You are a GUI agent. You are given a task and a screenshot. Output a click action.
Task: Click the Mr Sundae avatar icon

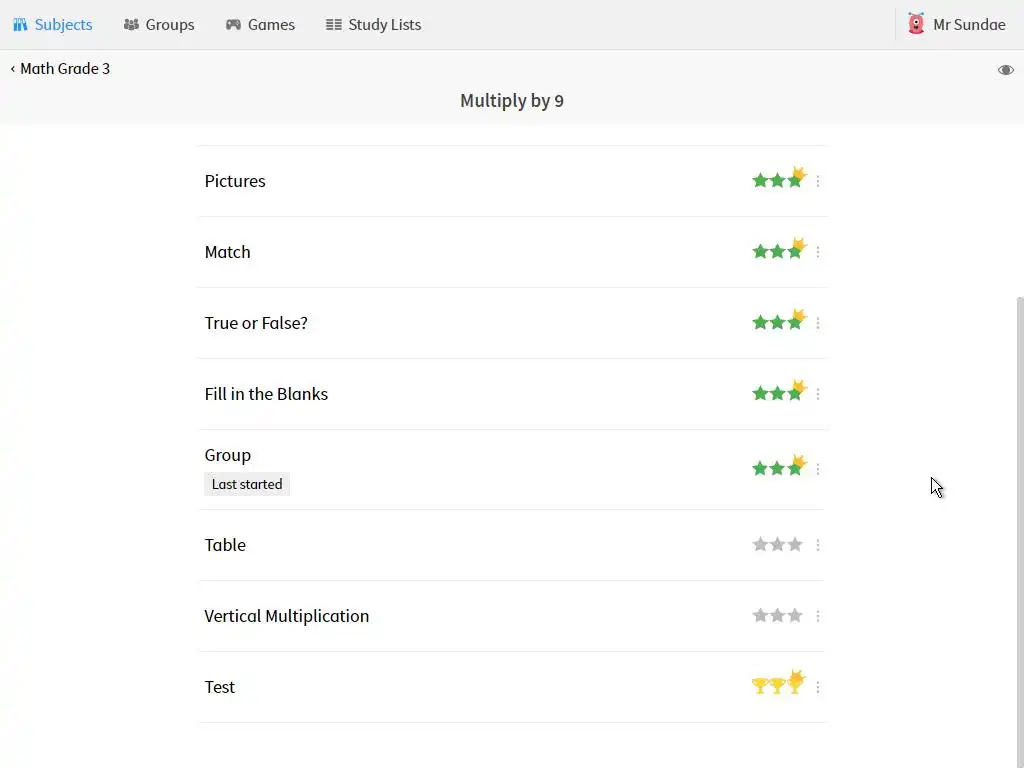coord(916,24)
